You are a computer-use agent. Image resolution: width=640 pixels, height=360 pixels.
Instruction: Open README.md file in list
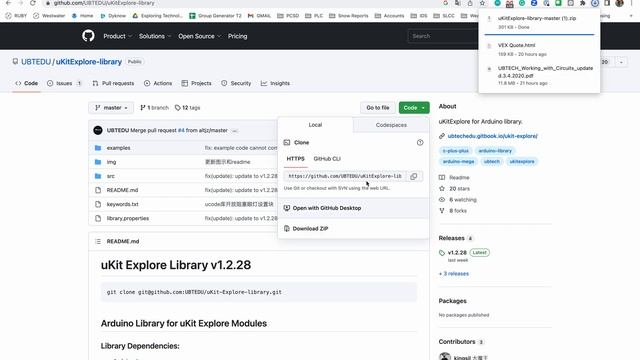(x=122, y=190)
